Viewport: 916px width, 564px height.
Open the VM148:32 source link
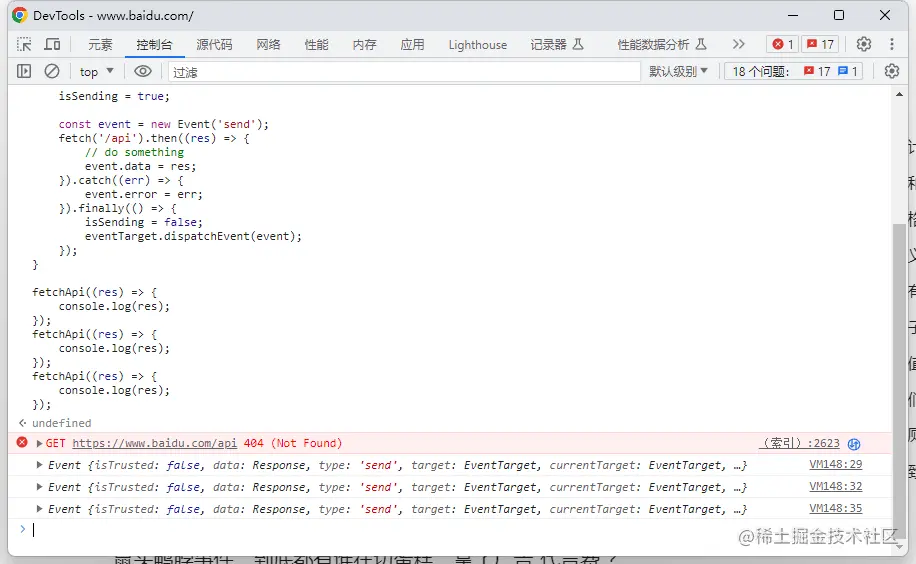tap(835, 486)
